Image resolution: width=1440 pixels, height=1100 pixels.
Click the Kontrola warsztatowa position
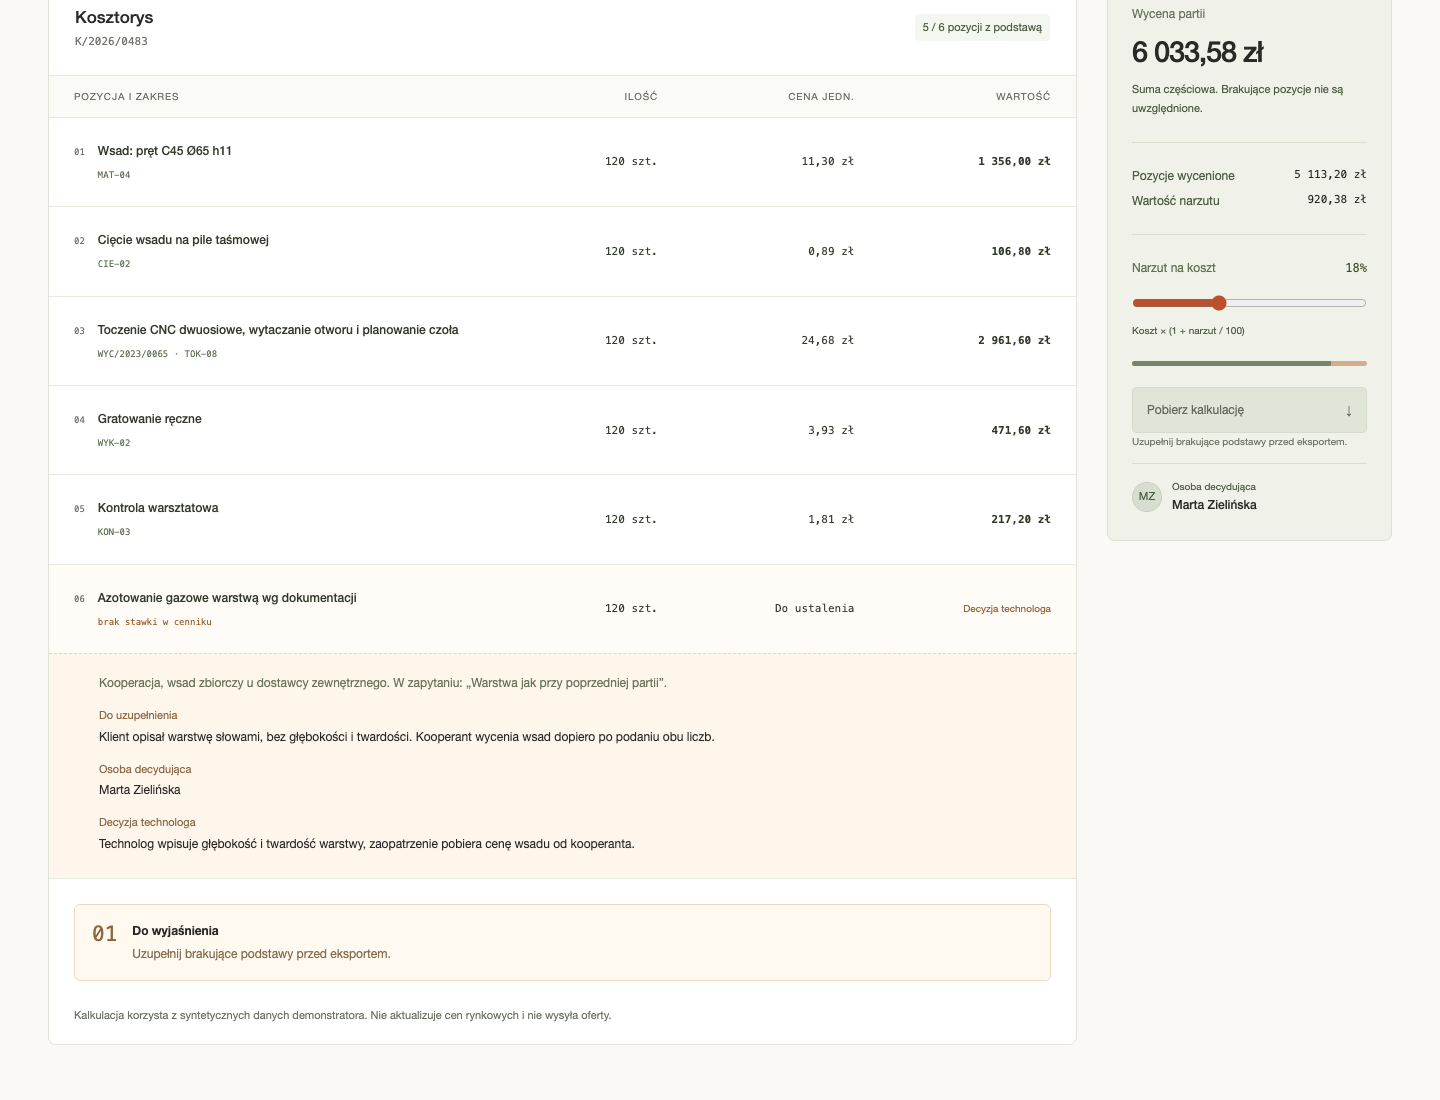562,520
